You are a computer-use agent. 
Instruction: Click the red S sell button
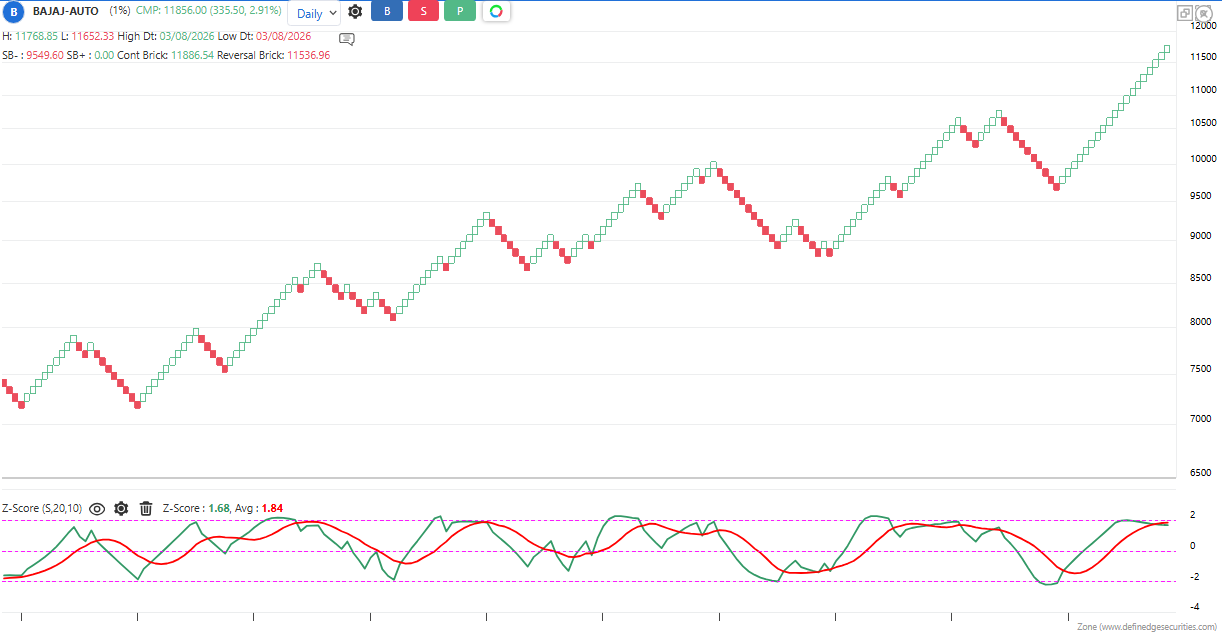[424, 12]
